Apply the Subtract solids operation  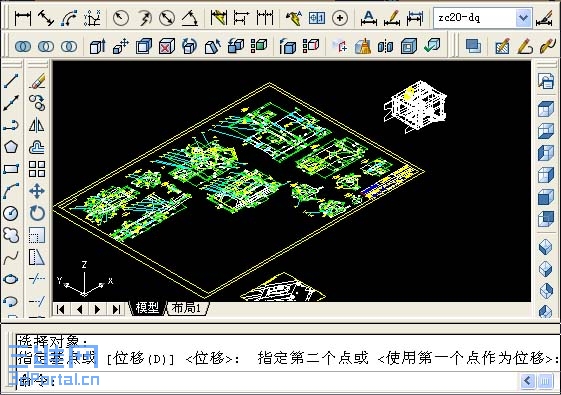point(46,46)
